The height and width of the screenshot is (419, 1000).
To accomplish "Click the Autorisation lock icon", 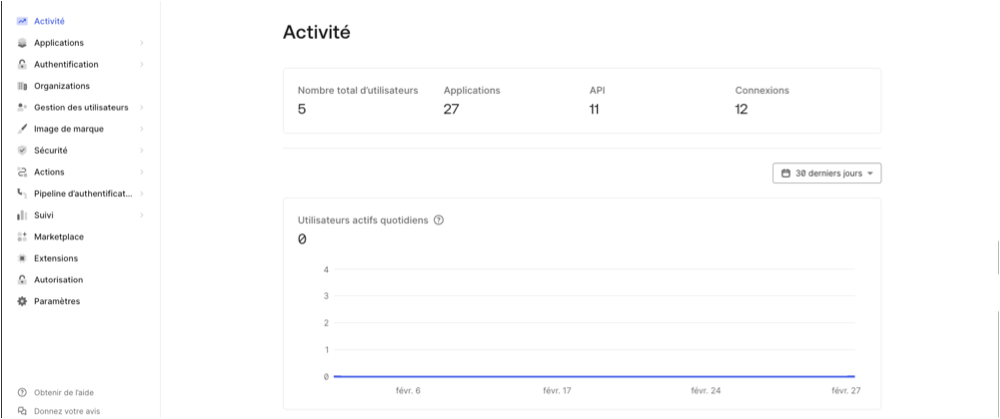I will click(22, 280).
